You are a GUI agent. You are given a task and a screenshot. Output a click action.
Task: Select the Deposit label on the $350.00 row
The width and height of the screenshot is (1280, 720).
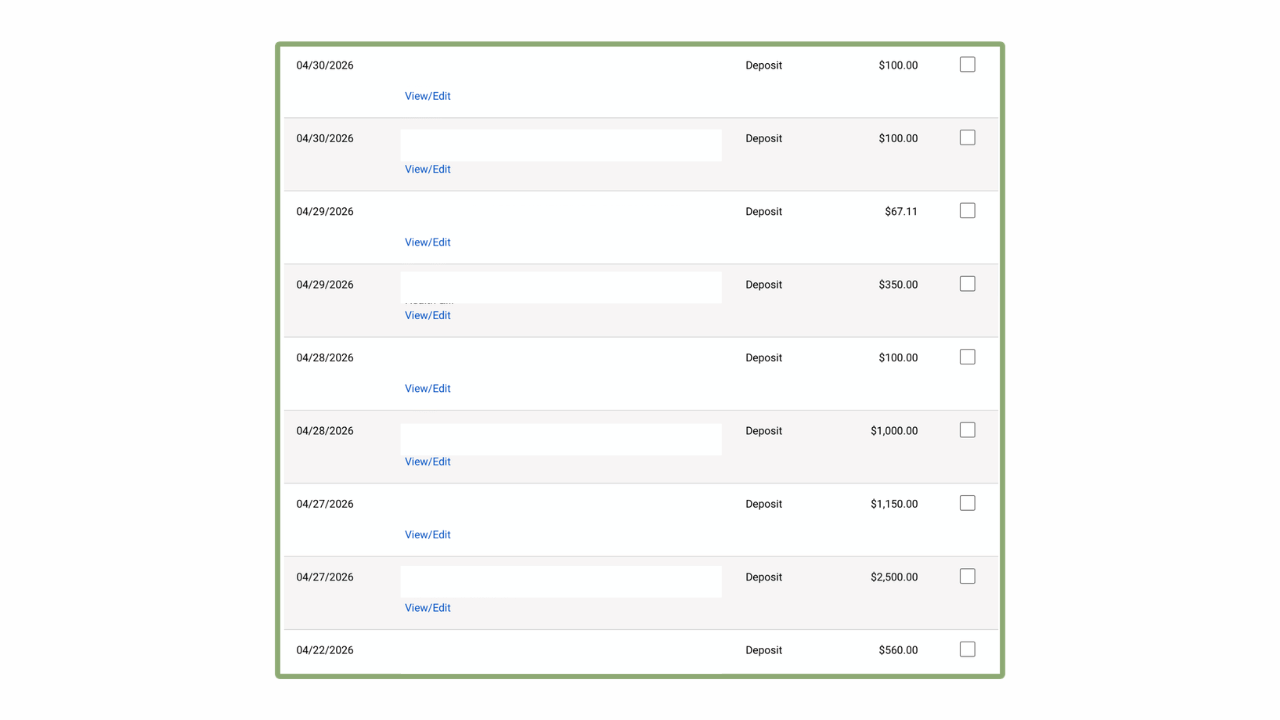(x=764, y=284)
